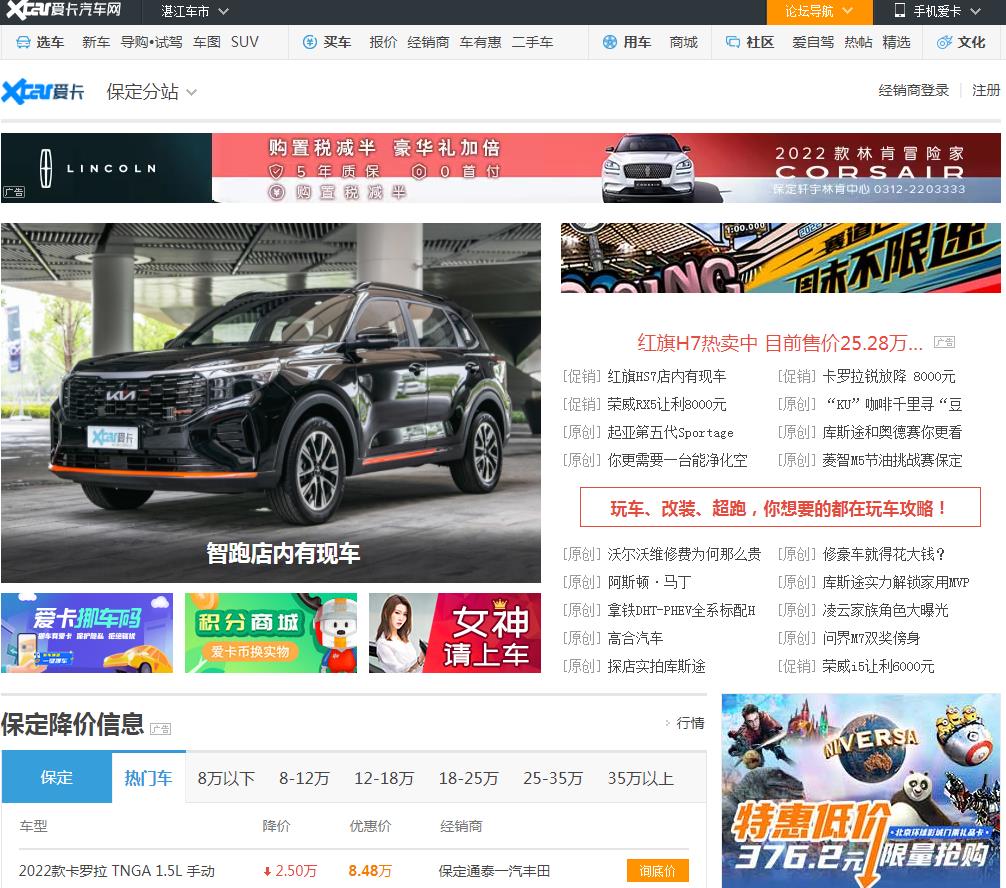Select the 热门车 tab
This screenshot has width=1006, height=888.
(148, 778)
